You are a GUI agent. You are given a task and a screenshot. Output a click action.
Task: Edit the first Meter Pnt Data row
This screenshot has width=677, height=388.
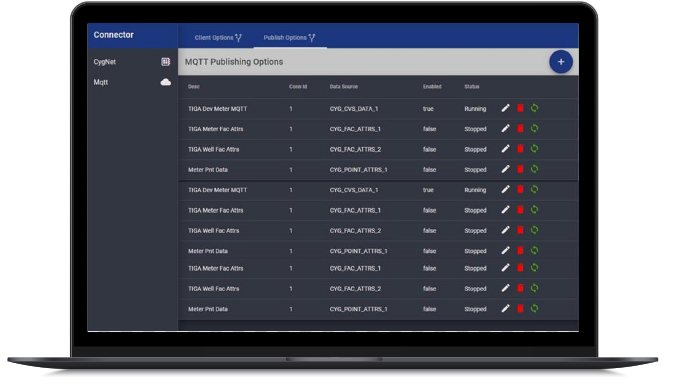(x=505, y=169)
